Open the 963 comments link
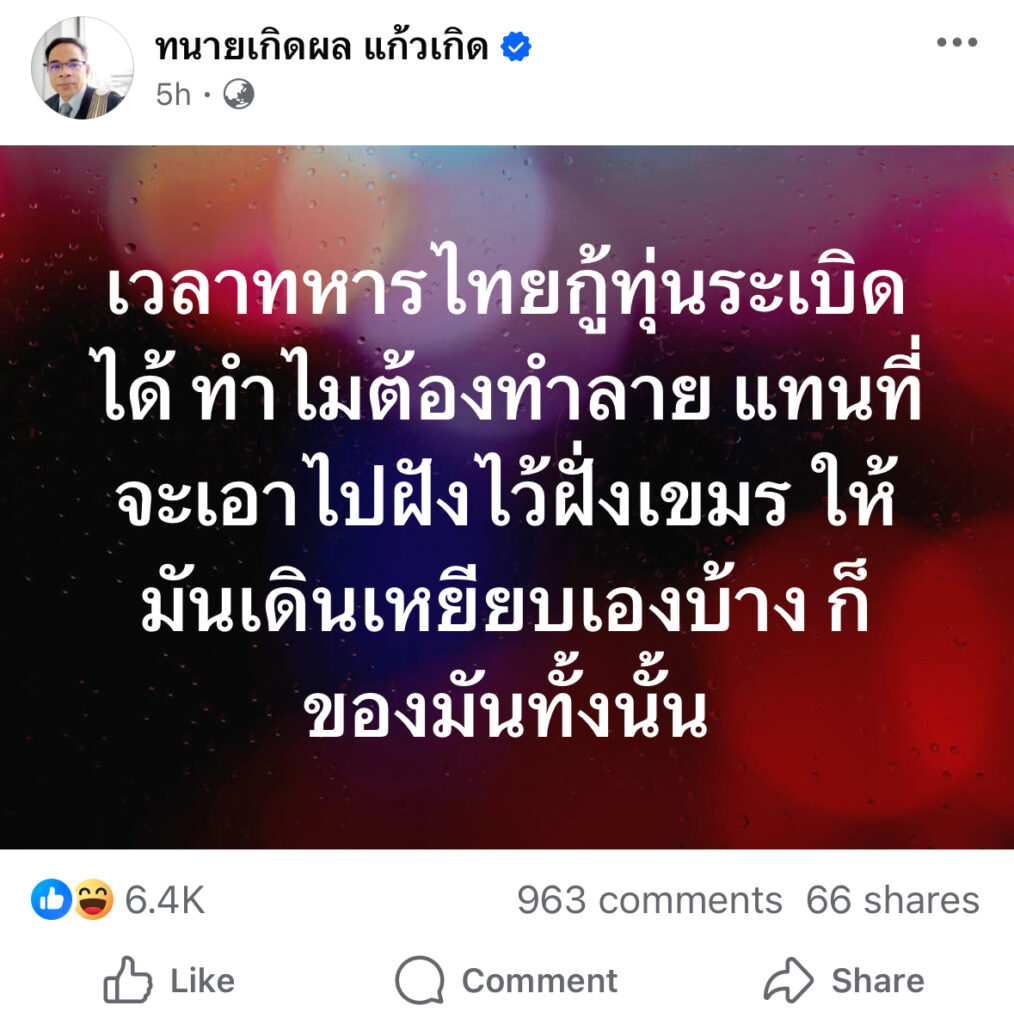This screenshot has width=1014, height=1024. [x=650, y=900]
